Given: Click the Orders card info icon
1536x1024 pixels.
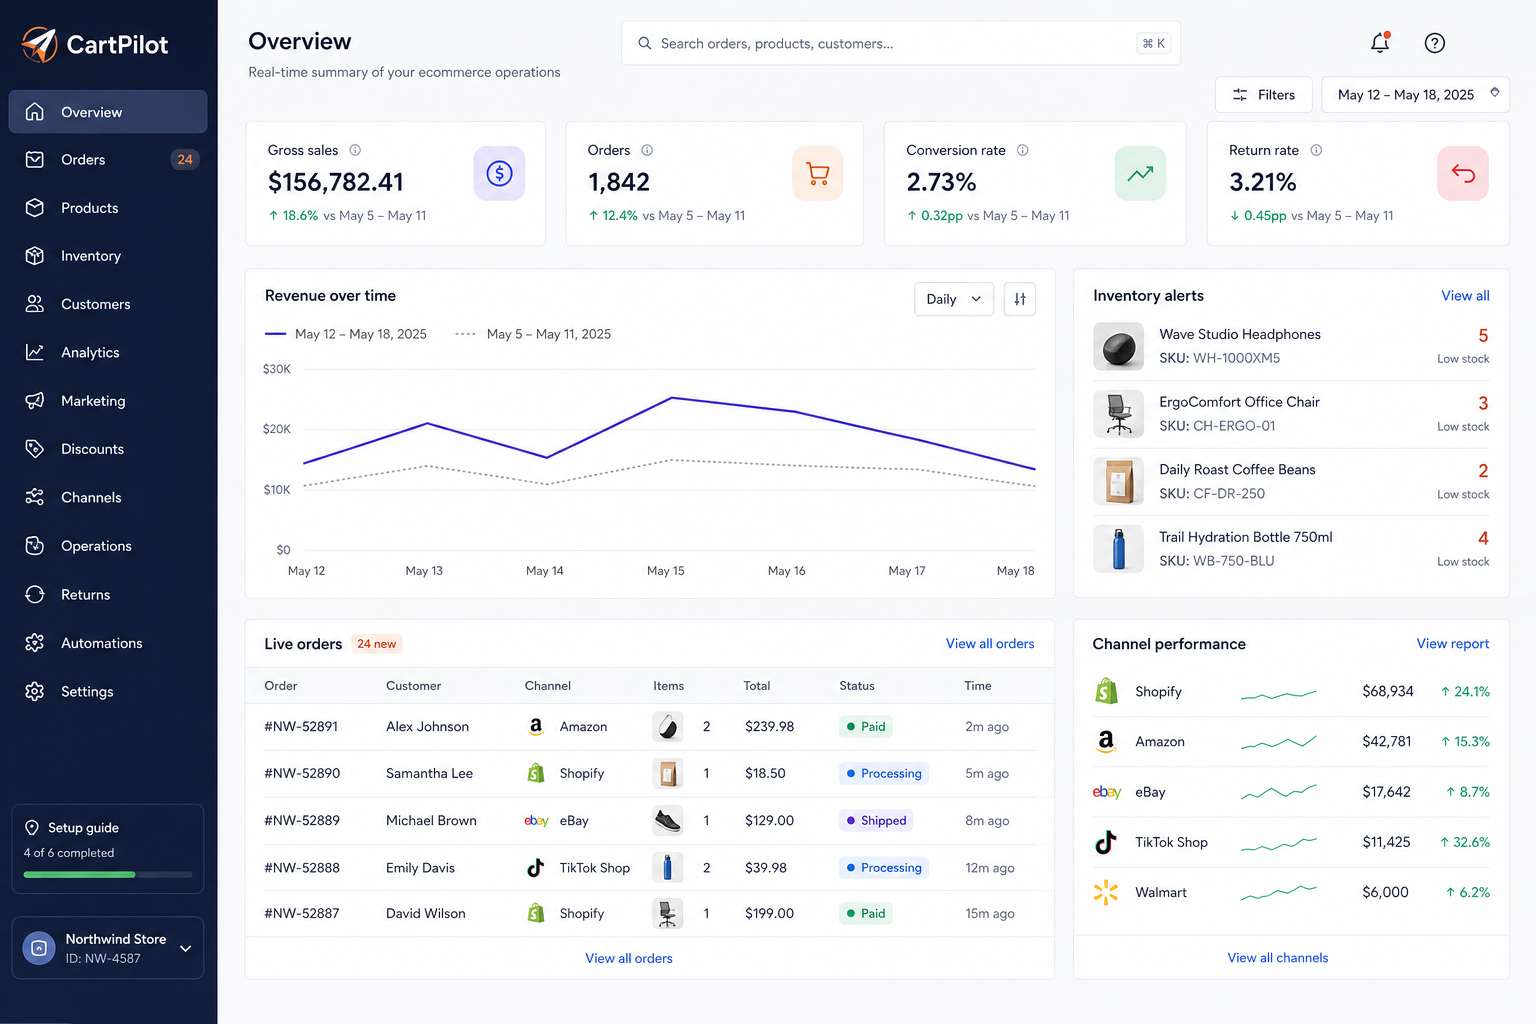Looking at the screenshot, I should point(647,150).
